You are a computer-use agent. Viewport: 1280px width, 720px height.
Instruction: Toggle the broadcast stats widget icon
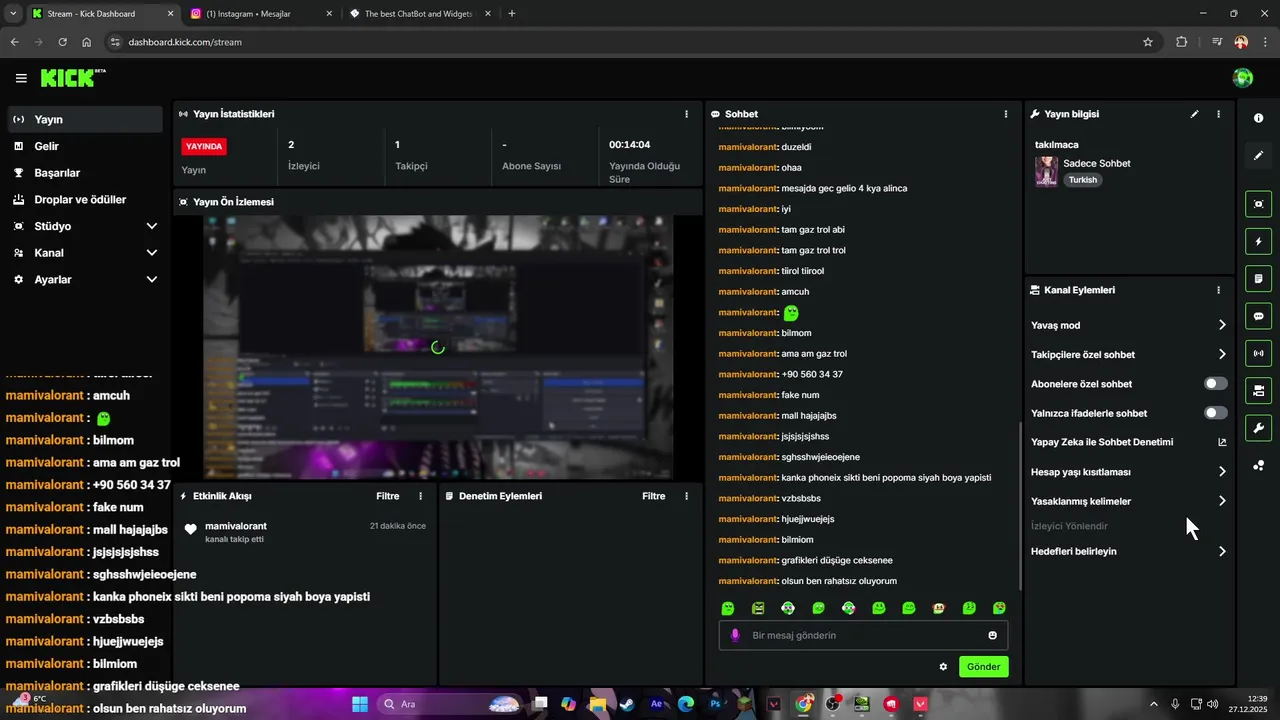click(x=1258, y=353)
